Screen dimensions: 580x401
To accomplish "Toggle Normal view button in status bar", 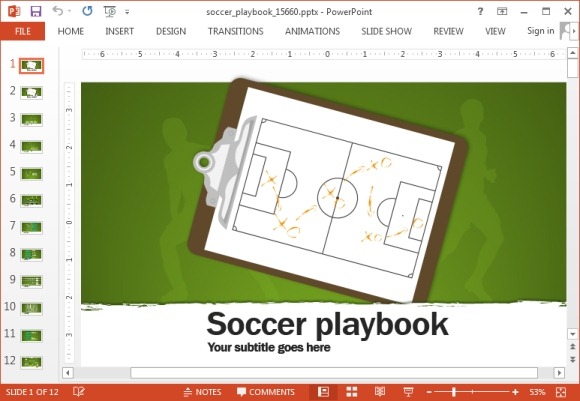I will (x=323, y=392).
